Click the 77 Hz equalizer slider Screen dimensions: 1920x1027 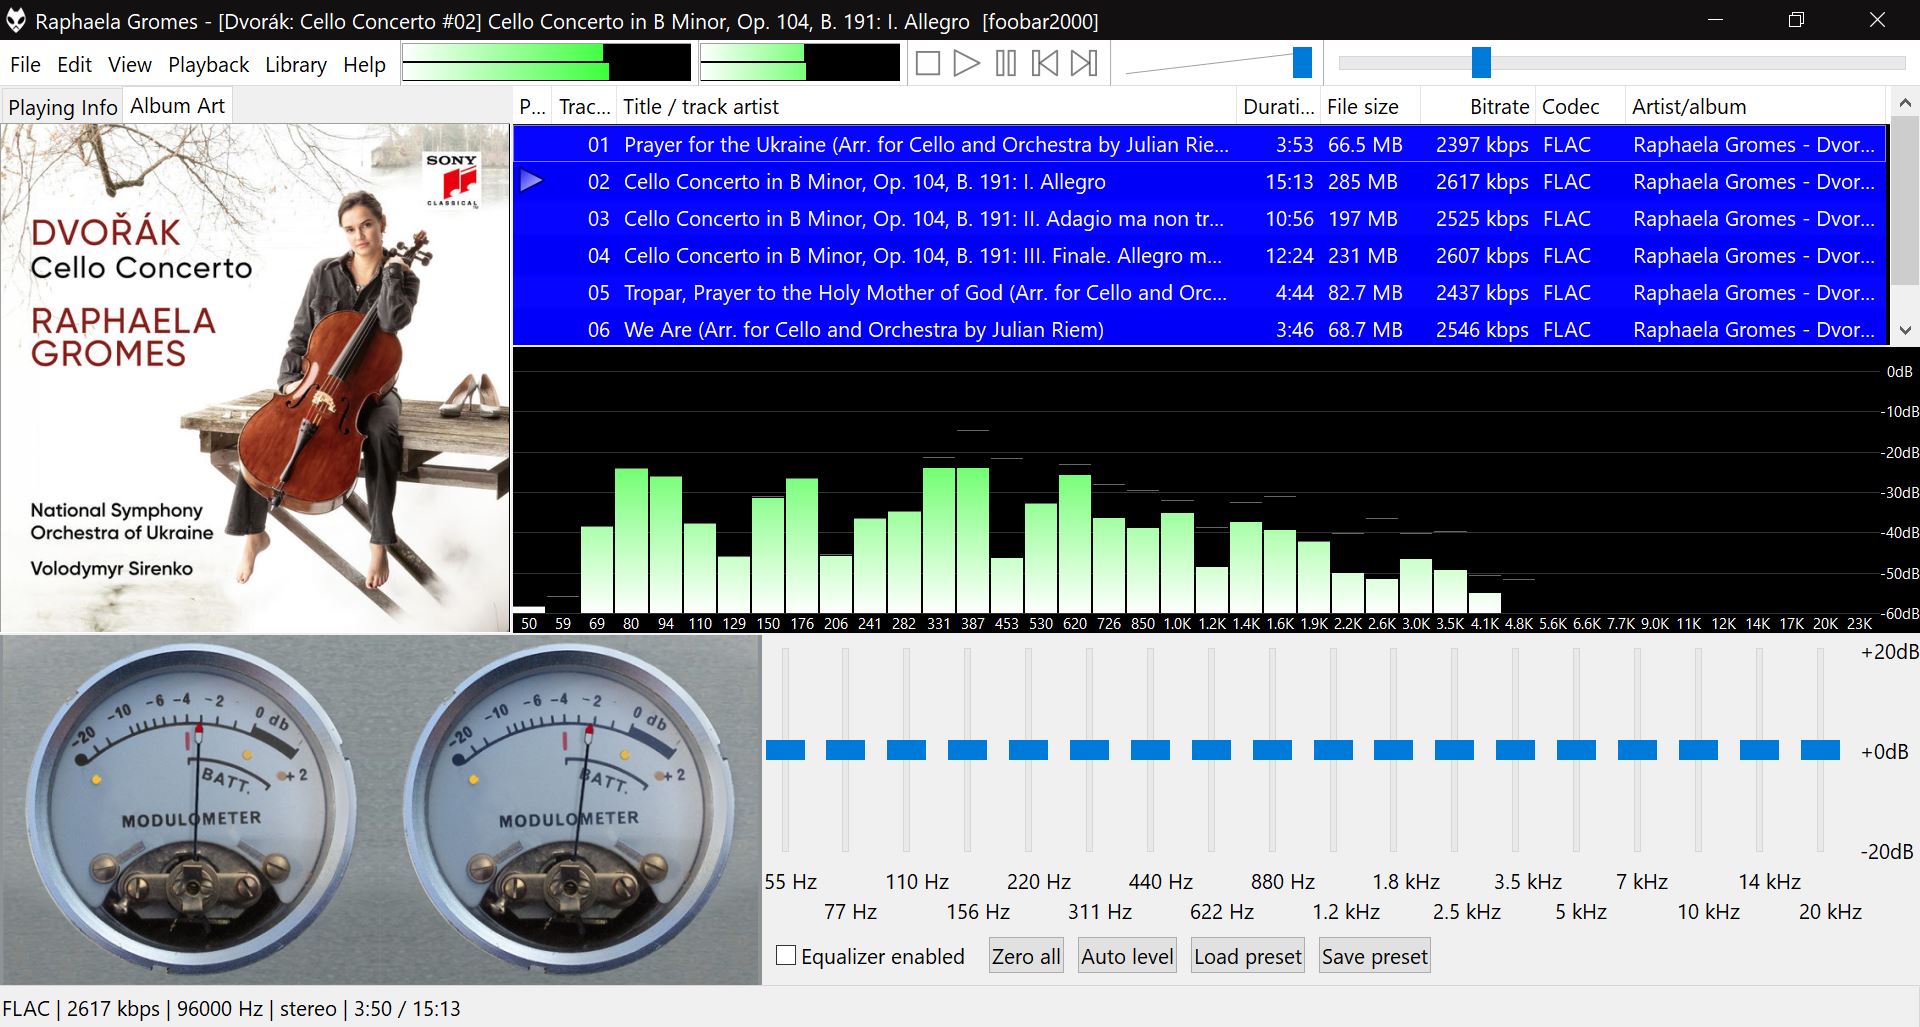[x=846, y=750]
